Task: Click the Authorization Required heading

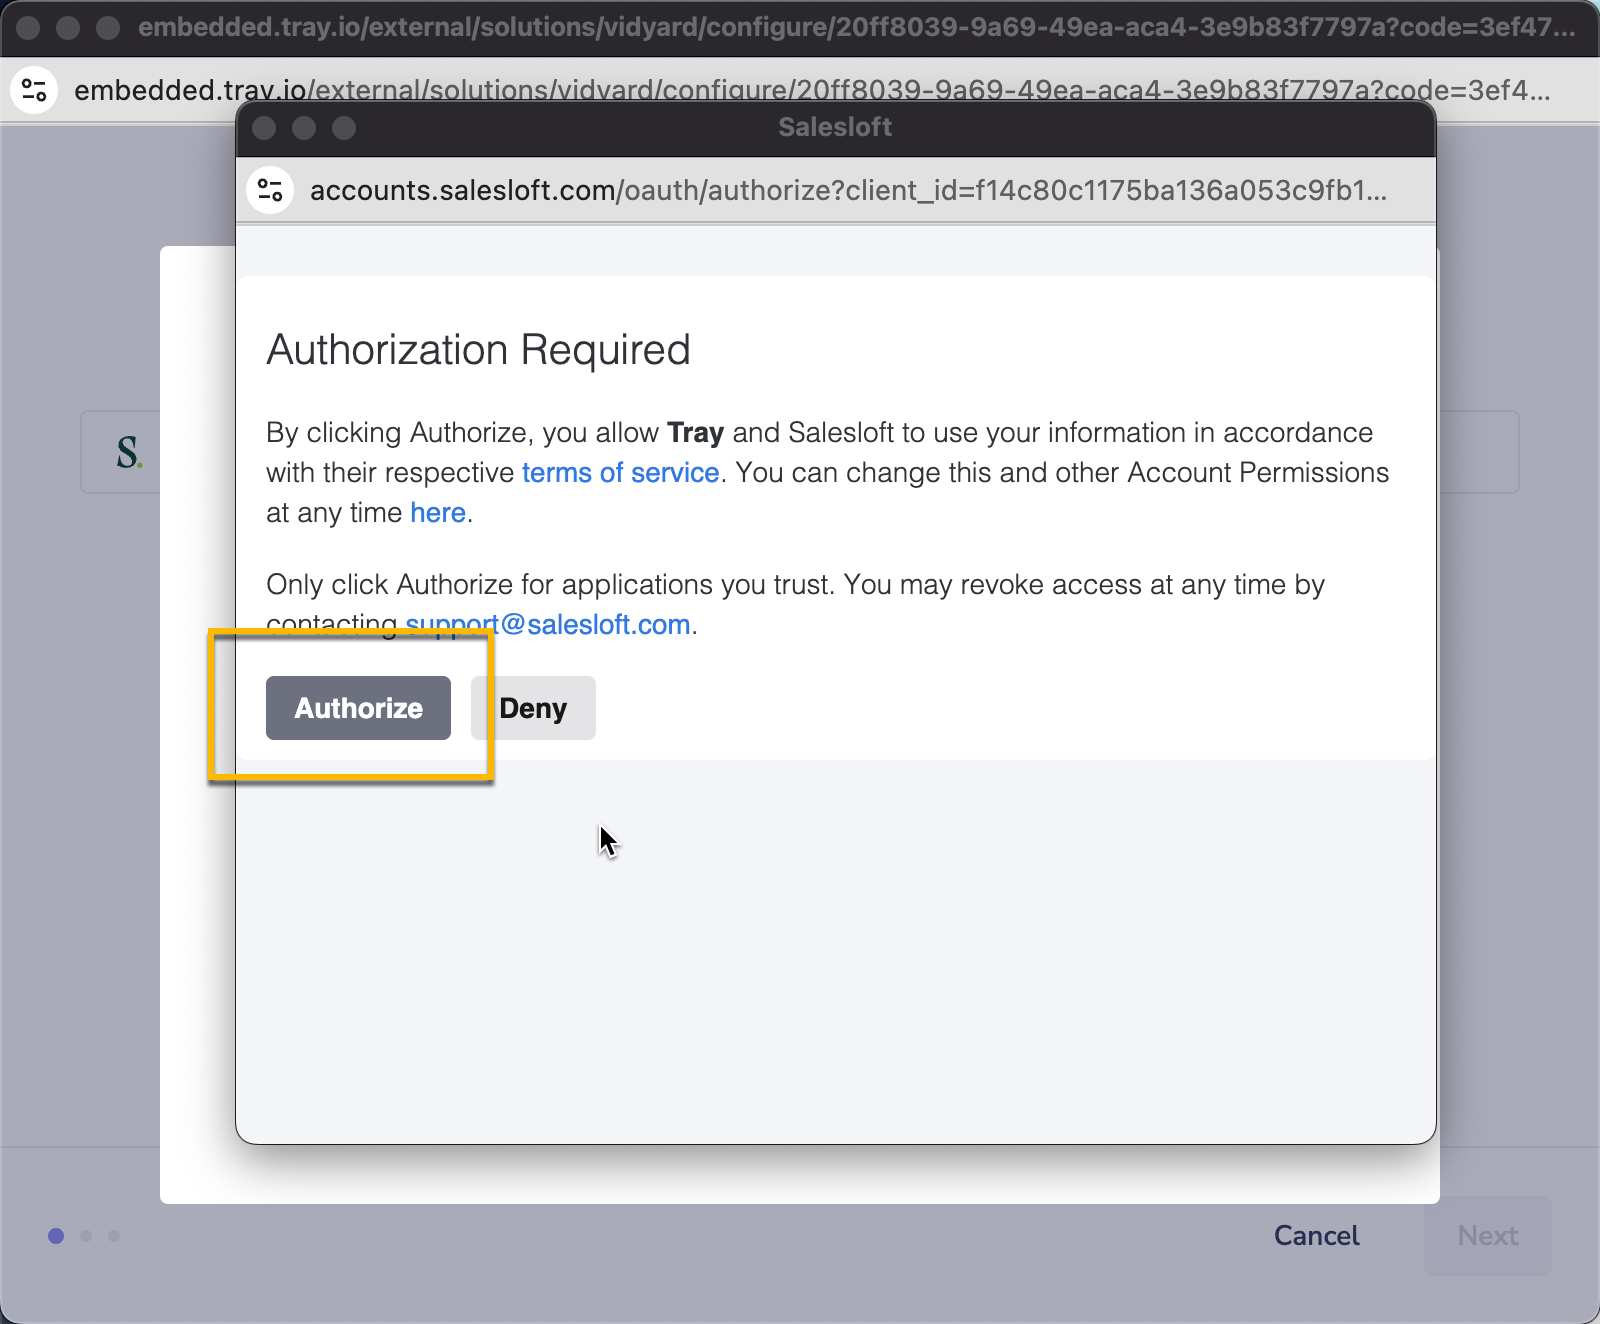Action: point(478,350)
